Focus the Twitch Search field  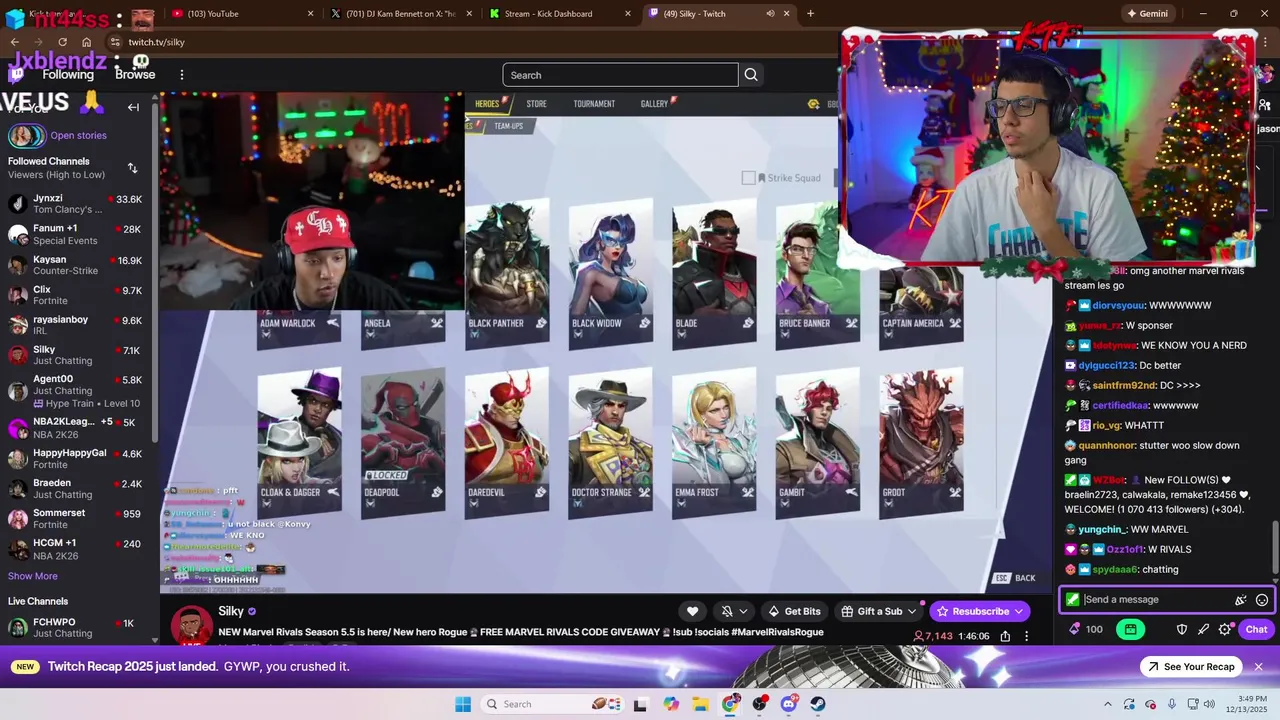(620, 75)
